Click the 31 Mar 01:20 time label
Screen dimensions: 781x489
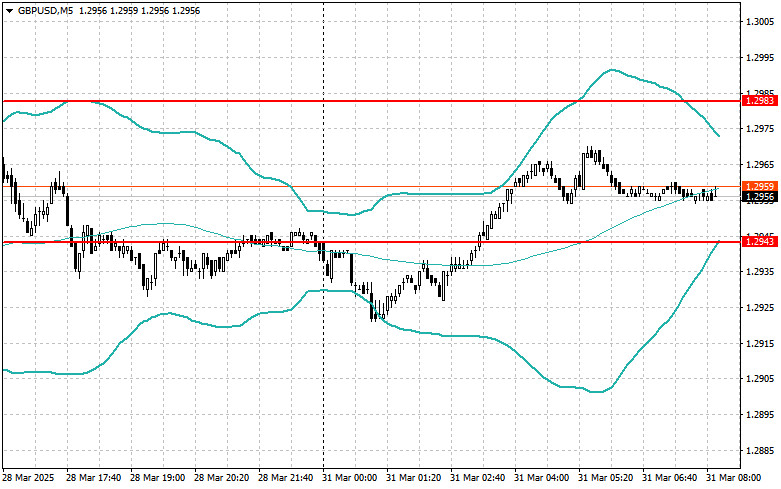413,478
